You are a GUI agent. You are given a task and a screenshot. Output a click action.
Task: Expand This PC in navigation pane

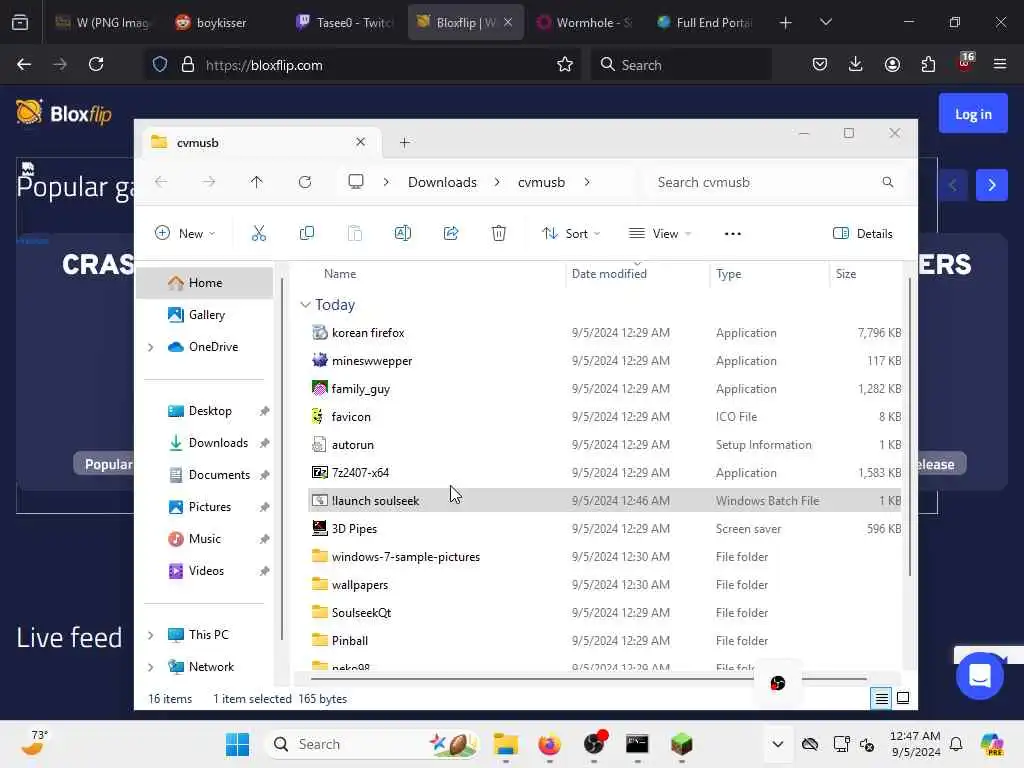[151, 635]
